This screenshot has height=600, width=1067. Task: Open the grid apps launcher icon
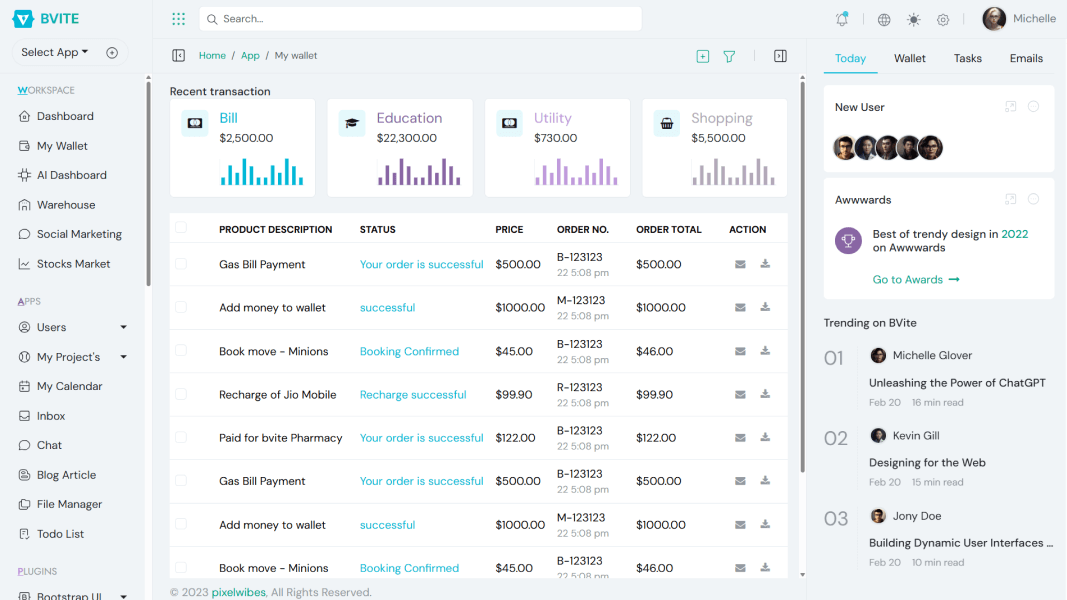click(x=178, y=18)
